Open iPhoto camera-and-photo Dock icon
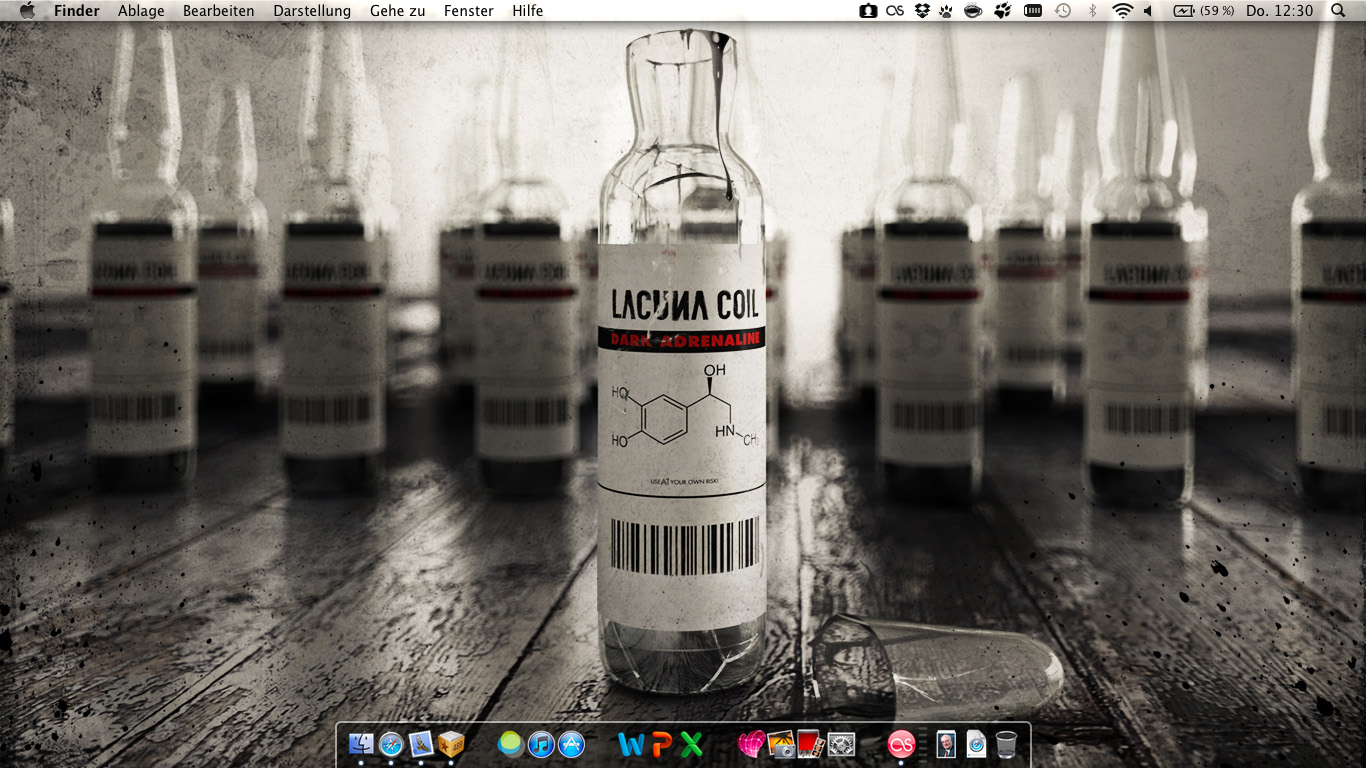Screen dimensions: 1366x768 tap(781, 744)
